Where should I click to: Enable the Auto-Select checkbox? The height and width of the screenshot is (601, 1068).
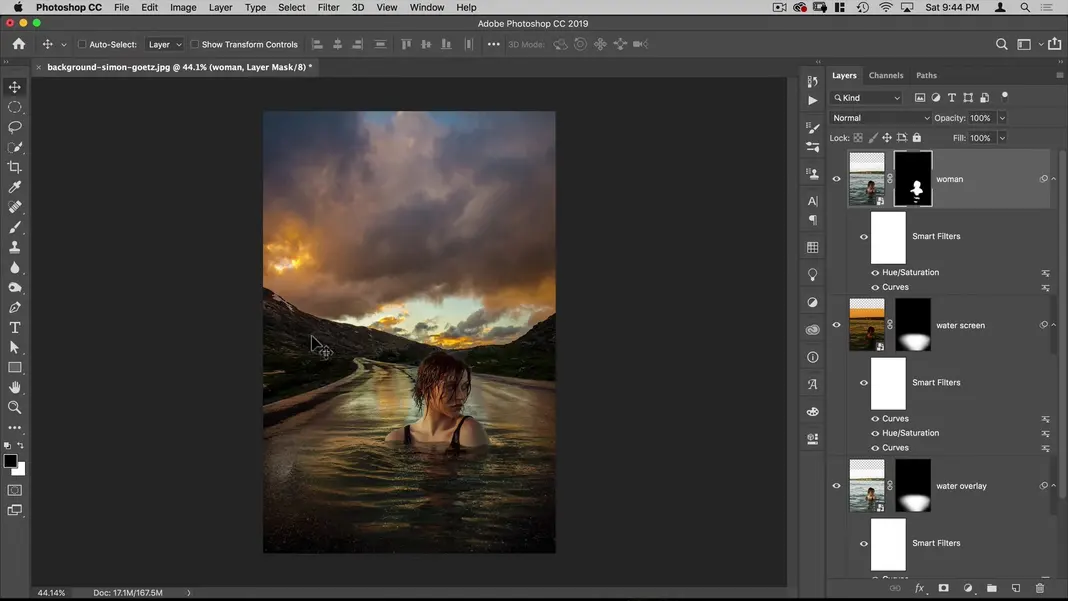click(82, 44)
